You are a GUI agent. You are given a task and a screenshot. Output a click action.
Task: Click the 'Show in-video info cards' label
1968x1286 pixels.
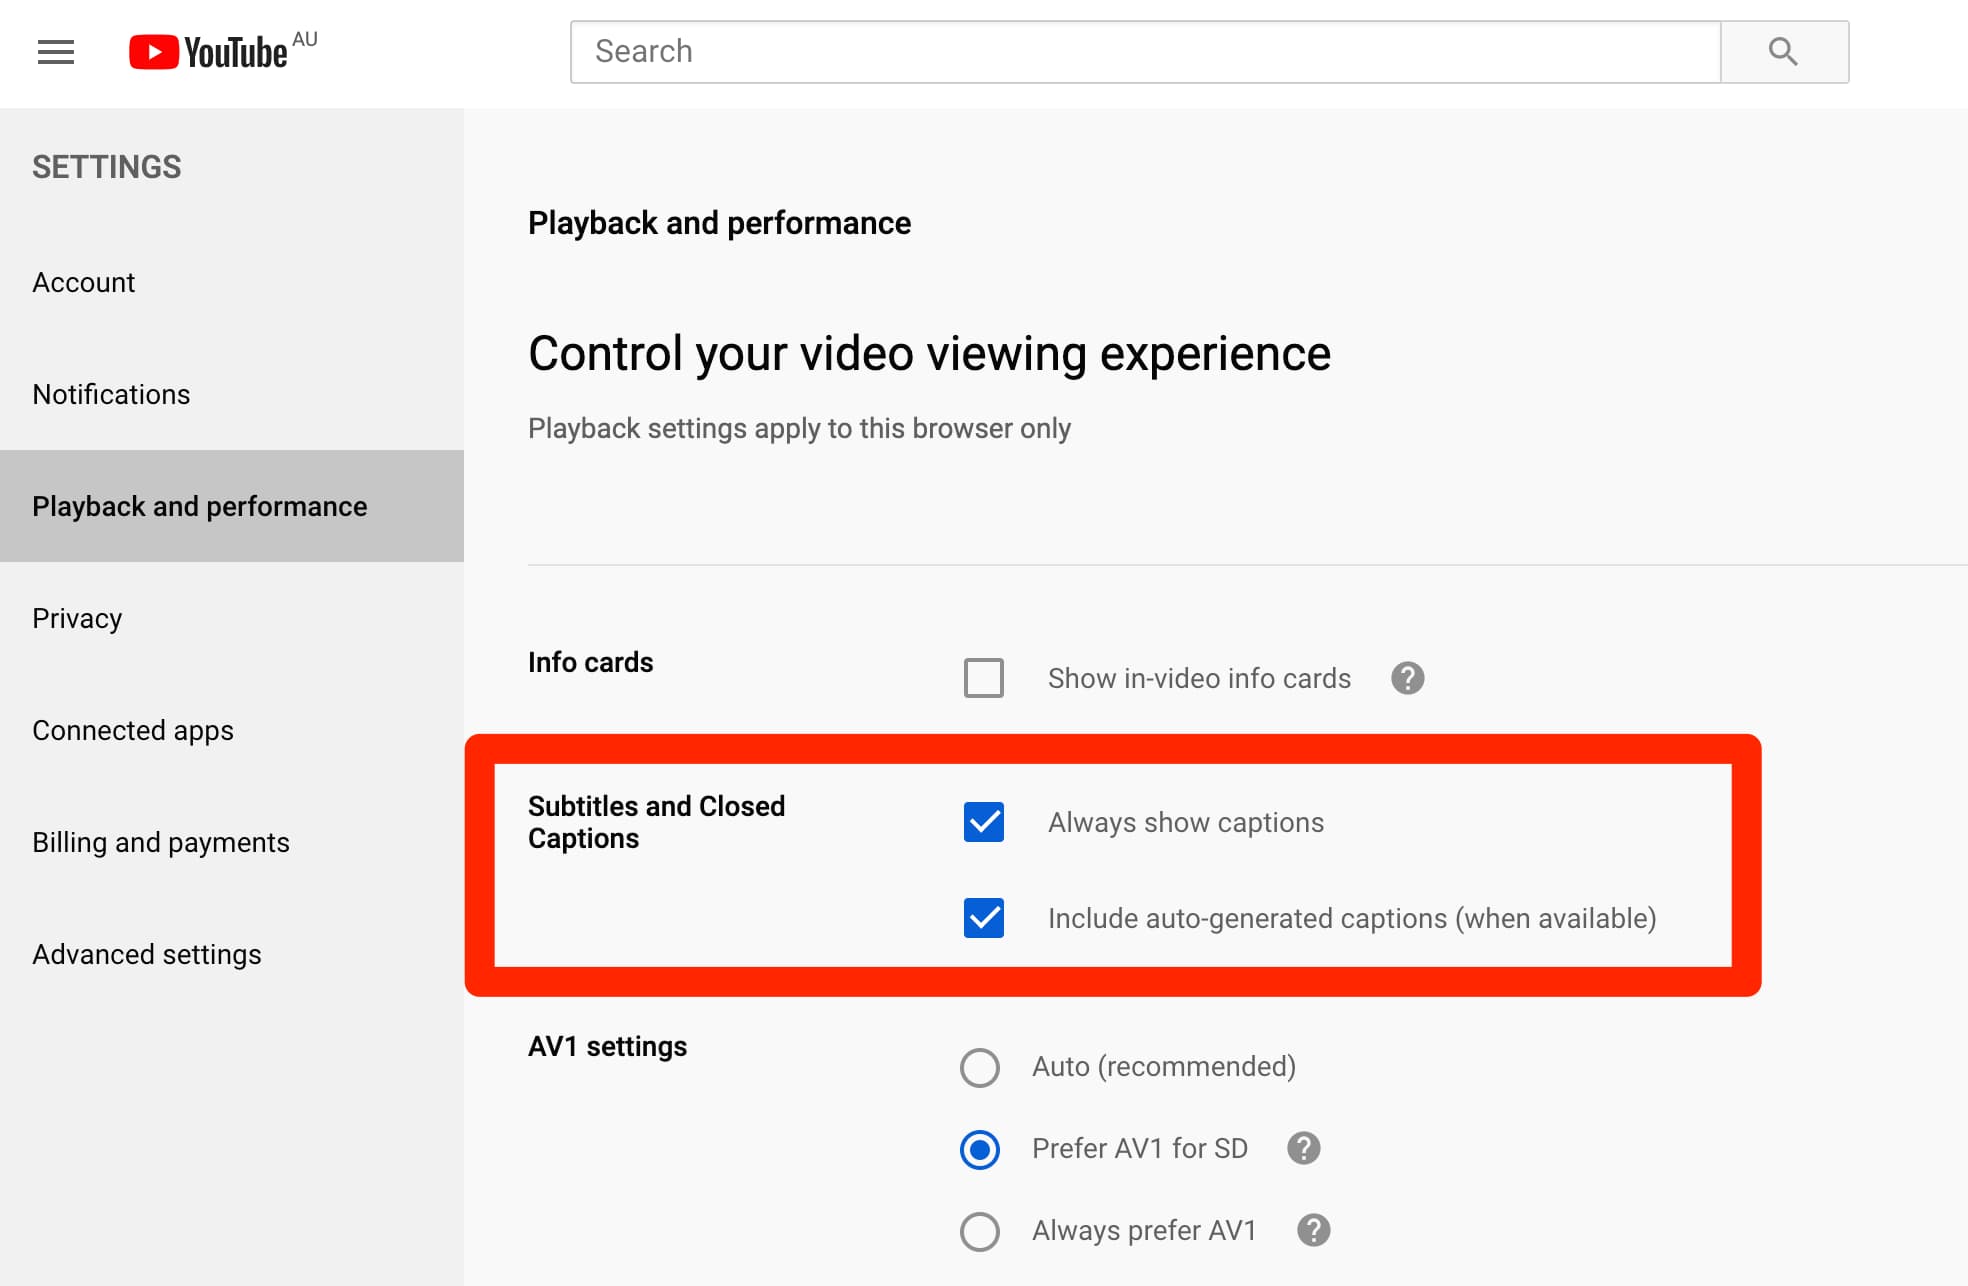pyautogui.click(x=1199, y=678)
